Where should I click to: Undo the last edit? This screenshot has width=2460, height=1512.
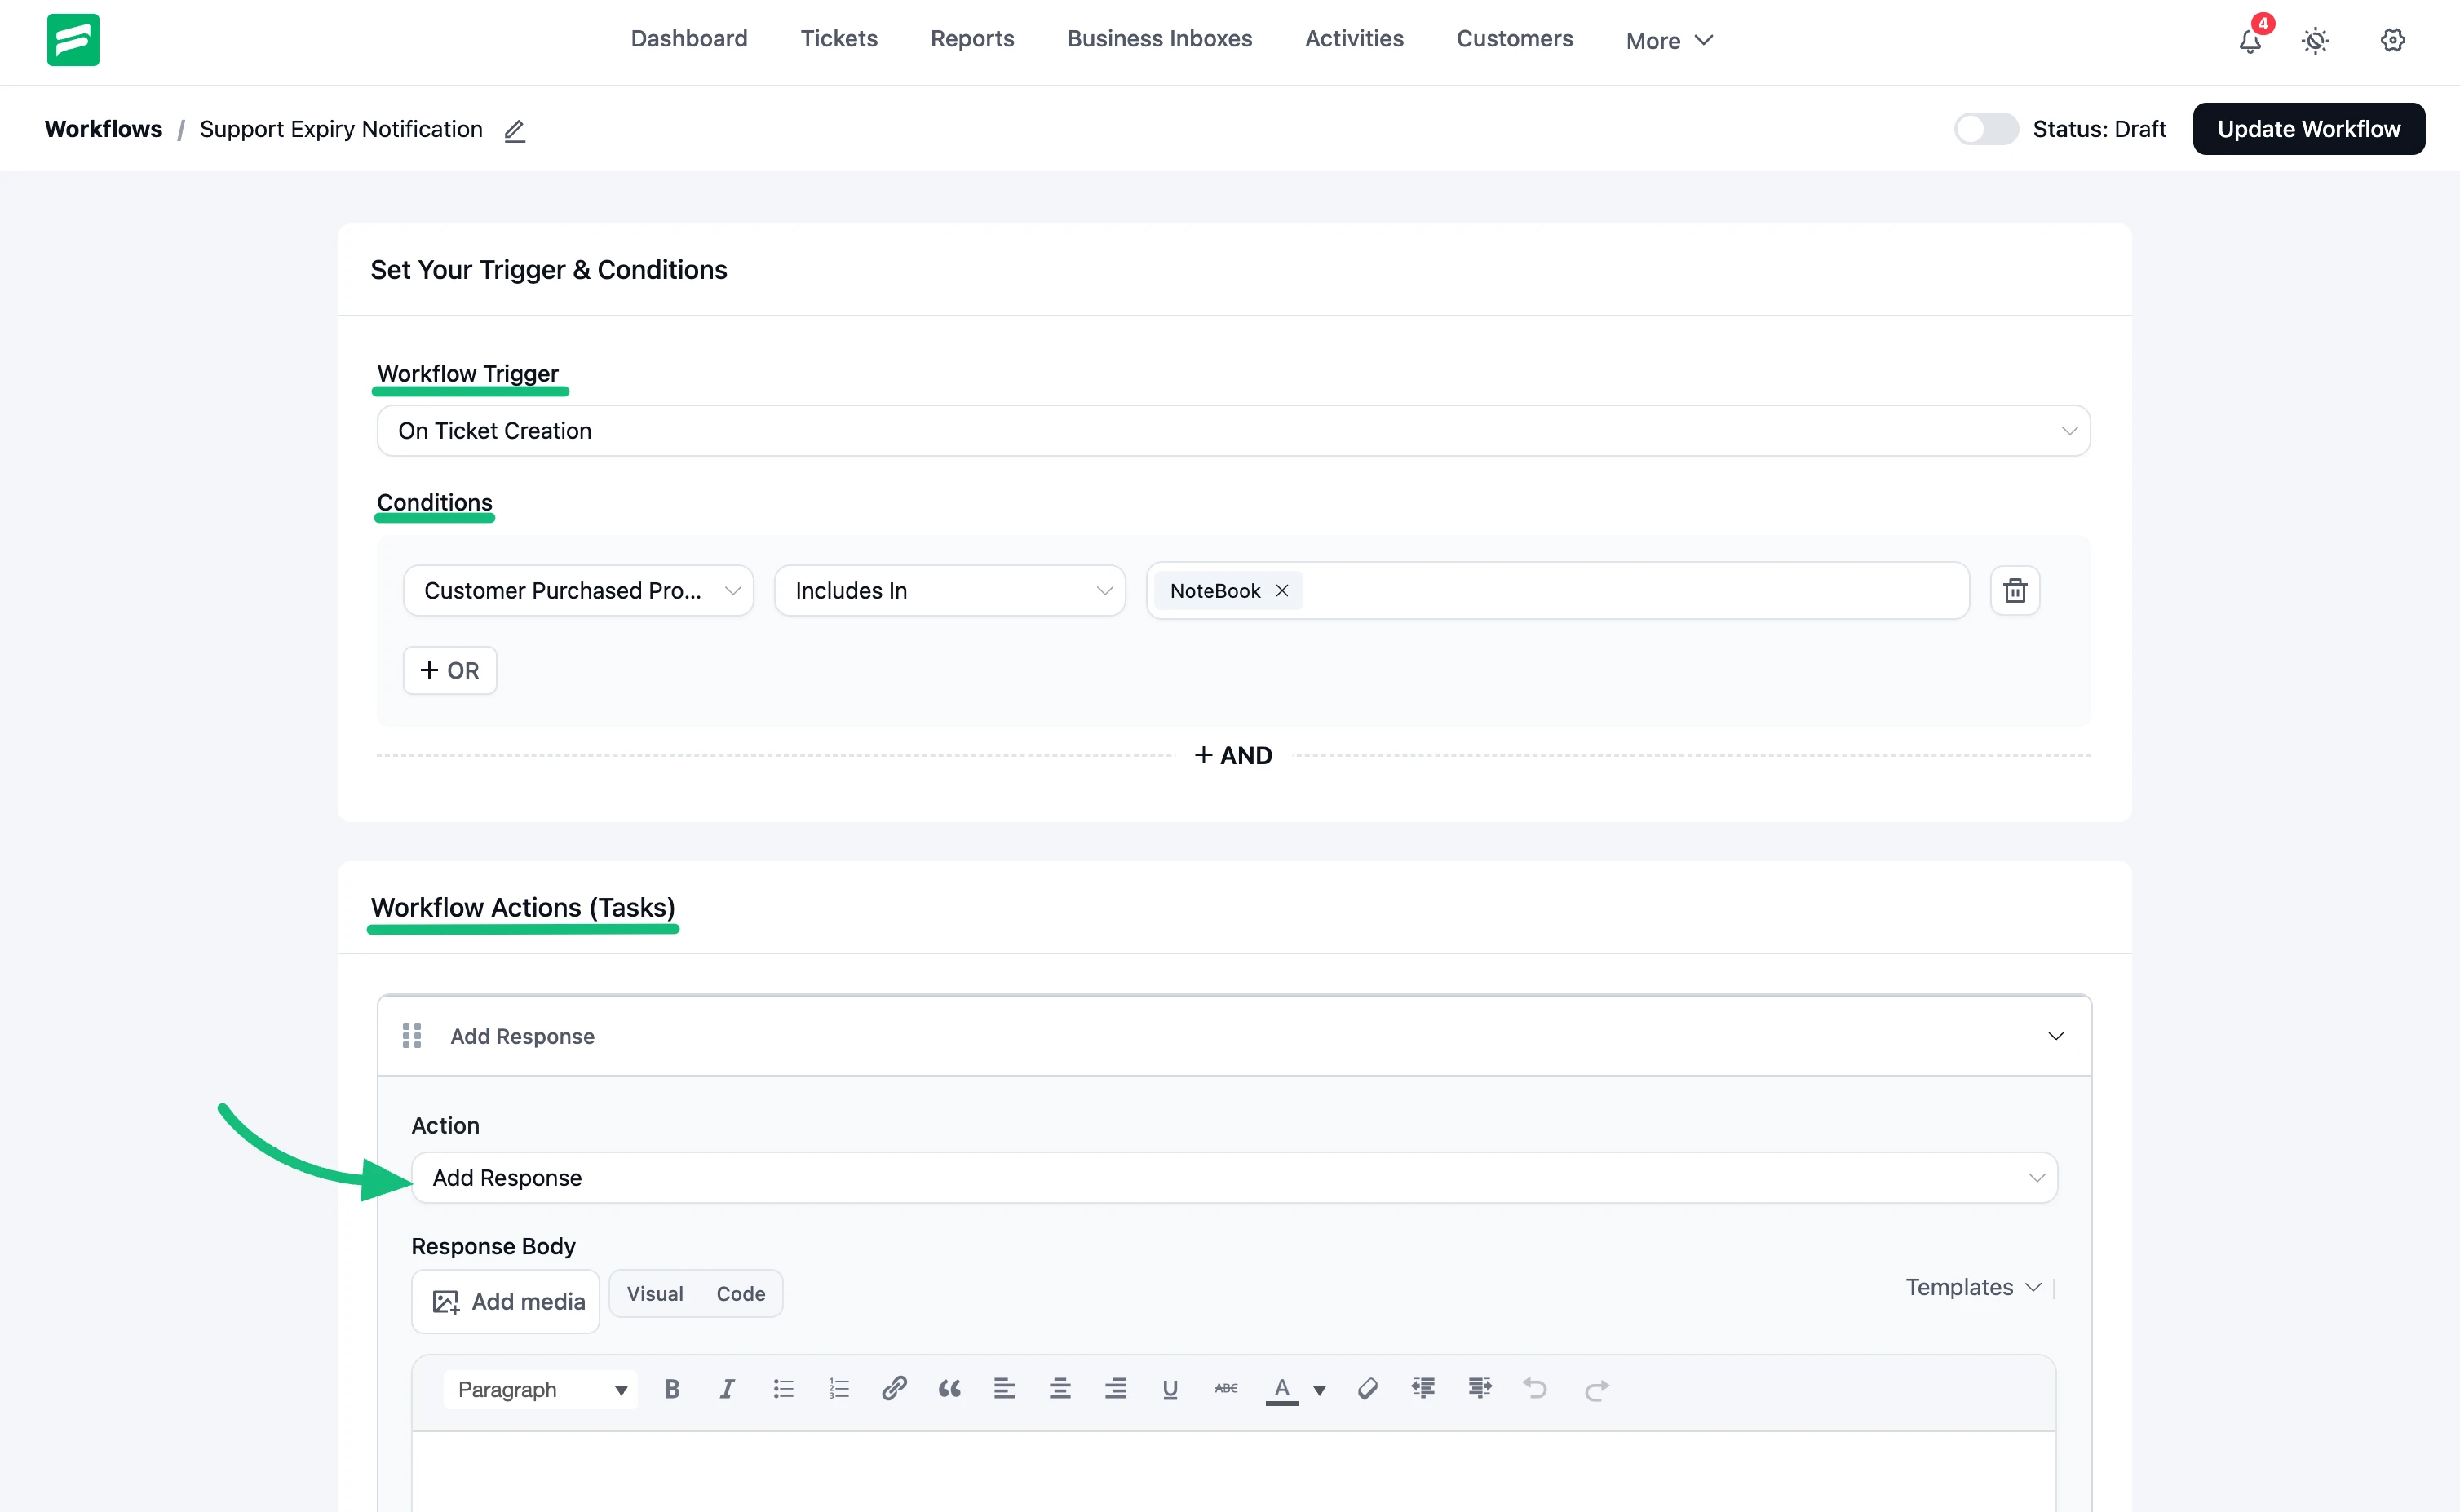tap(1535, 1389)
